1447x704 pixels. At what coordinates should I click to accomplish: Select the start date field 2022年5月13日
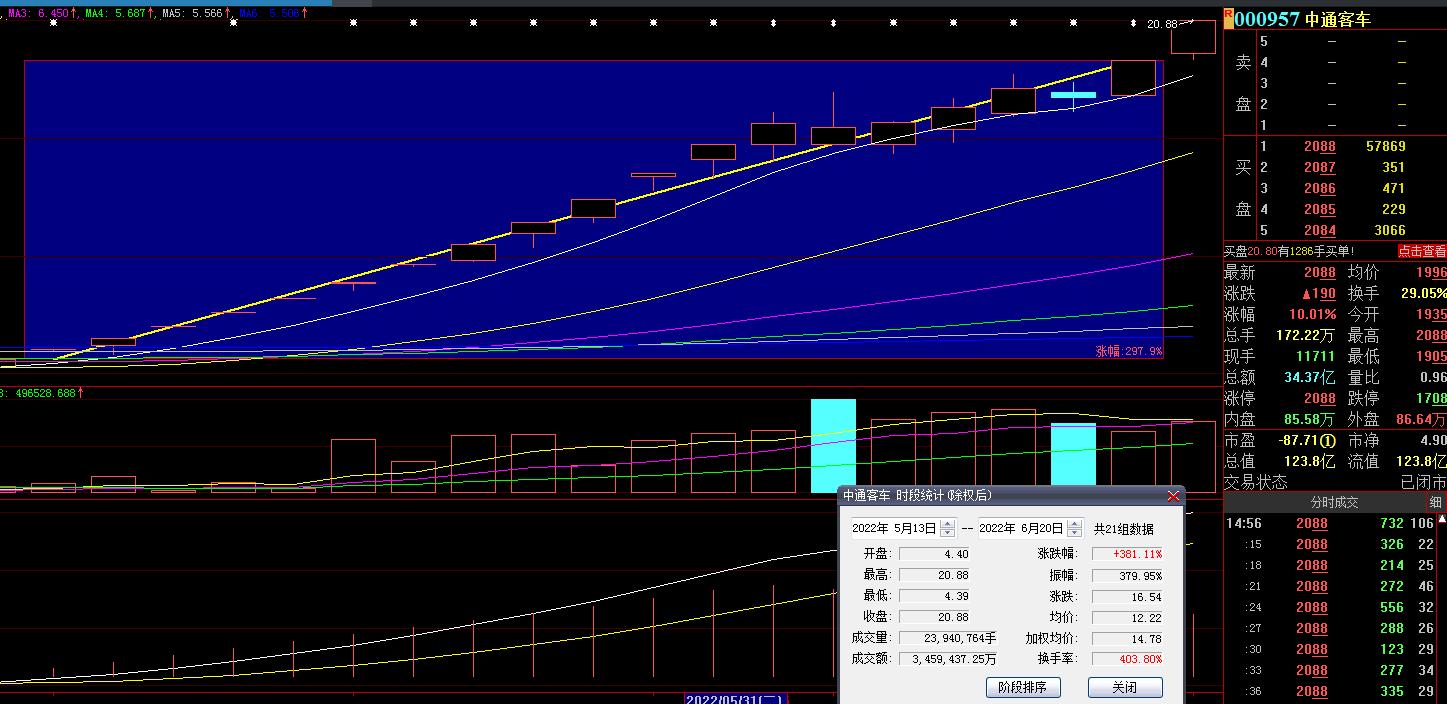tap(894, 529)
